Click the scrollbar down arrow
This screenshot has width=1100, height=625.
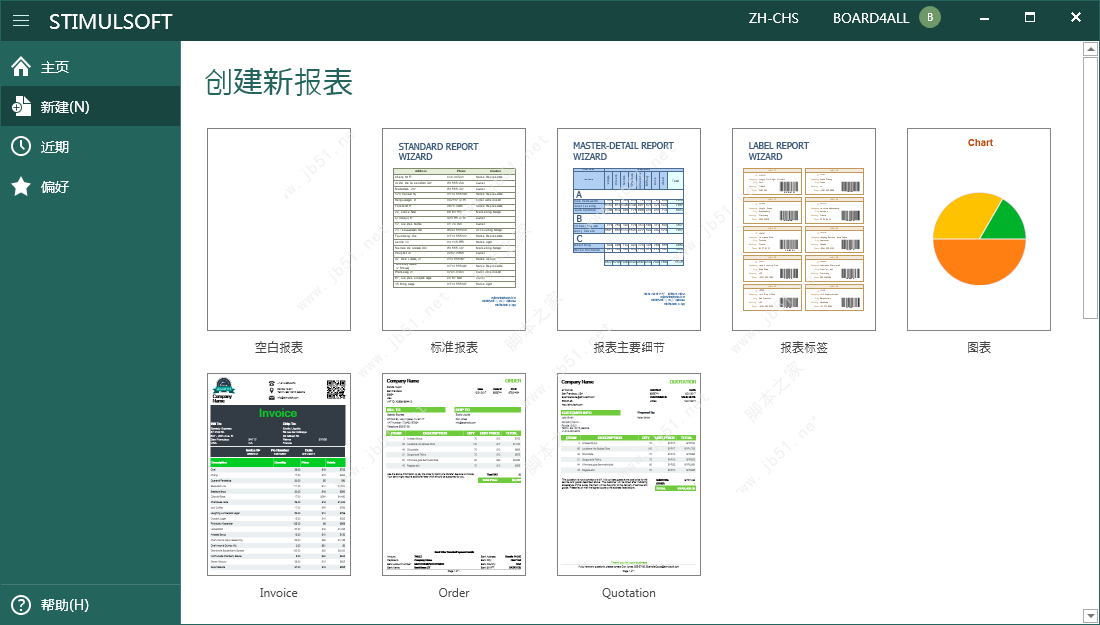(1091, 616)
